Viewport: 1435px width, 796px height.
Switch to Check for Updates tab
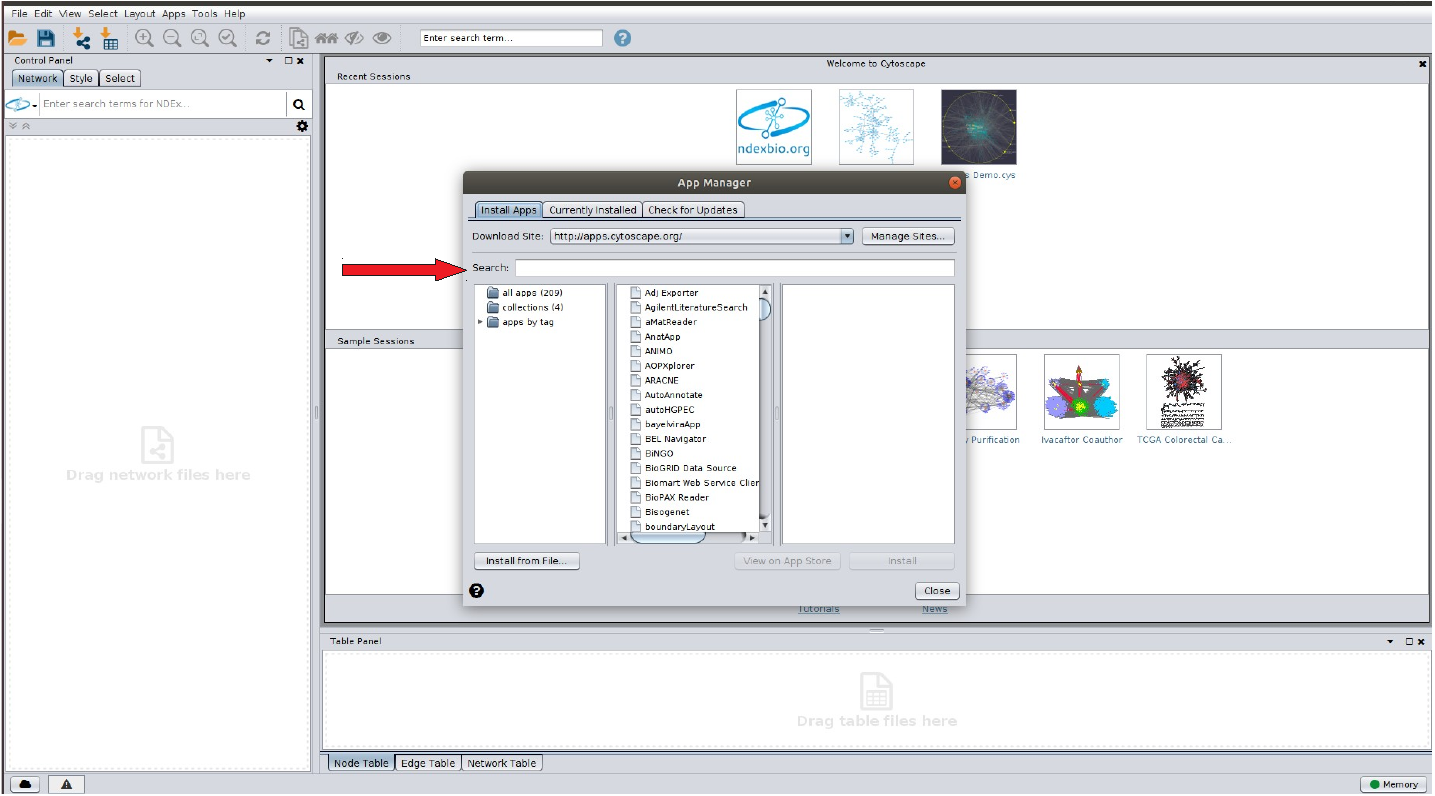(x=693, y=210)
